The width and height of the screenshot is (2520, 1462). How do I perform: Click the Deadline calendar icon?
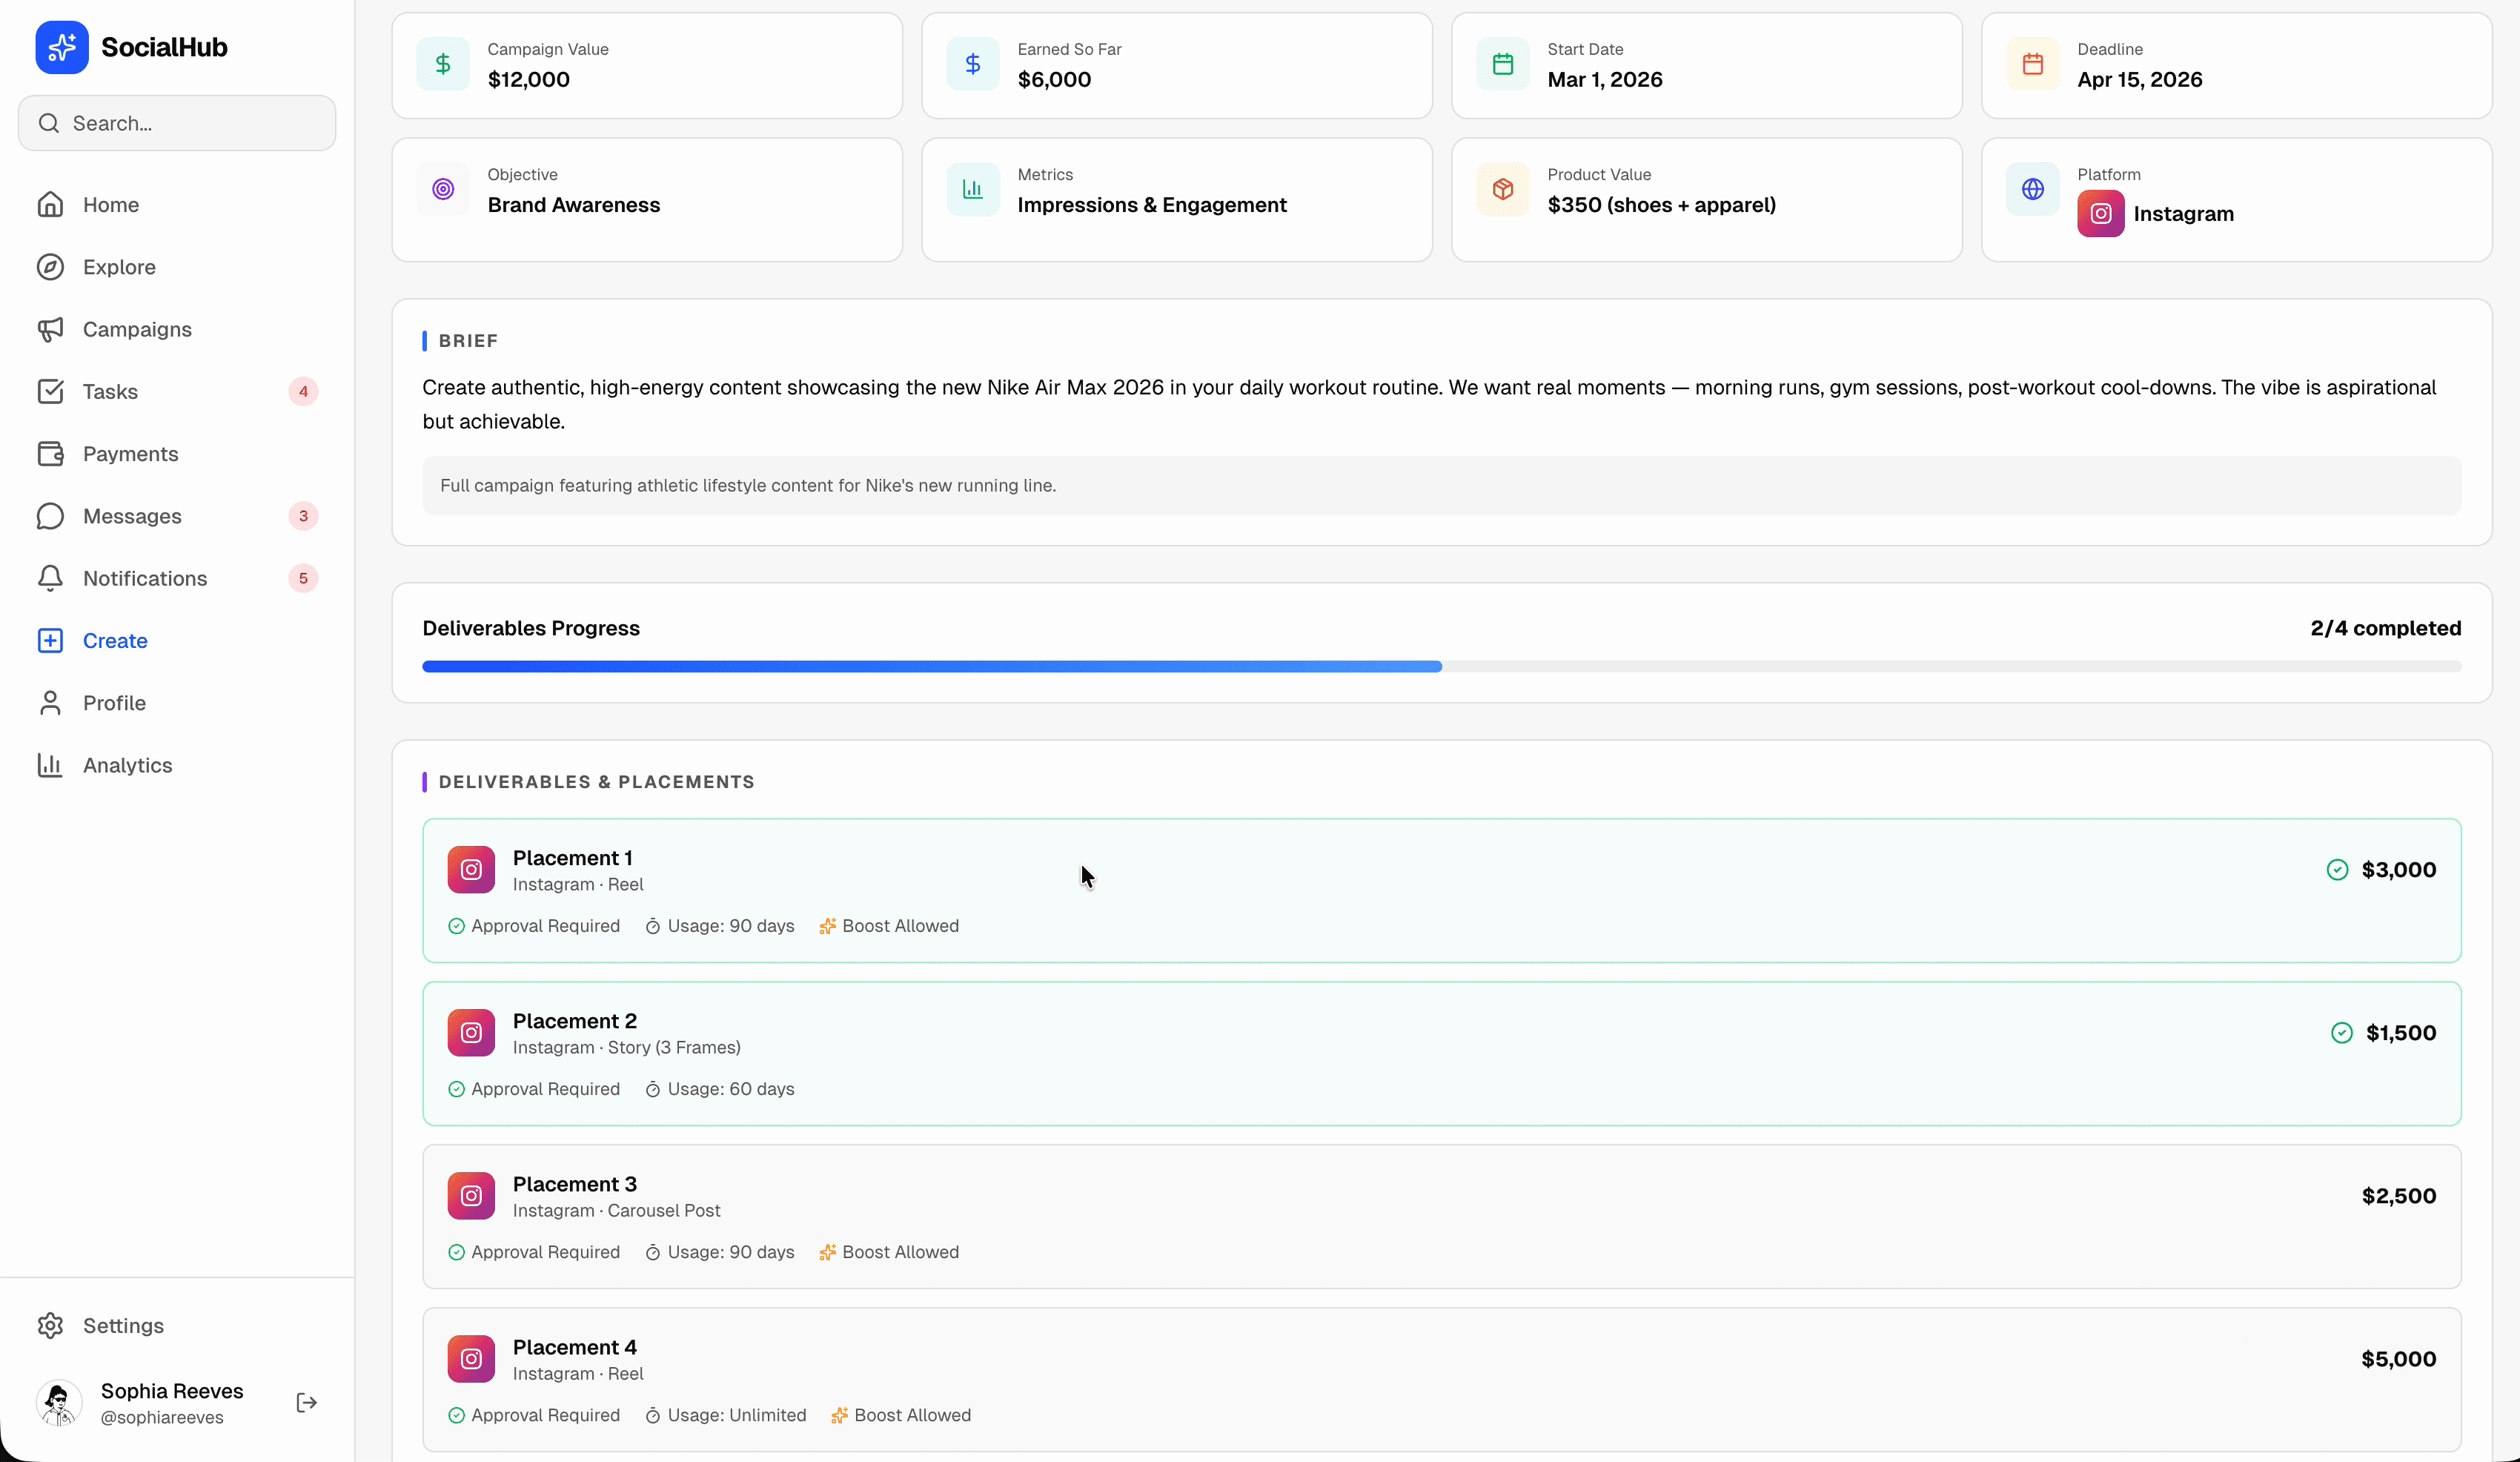[x=2032, y=63]
